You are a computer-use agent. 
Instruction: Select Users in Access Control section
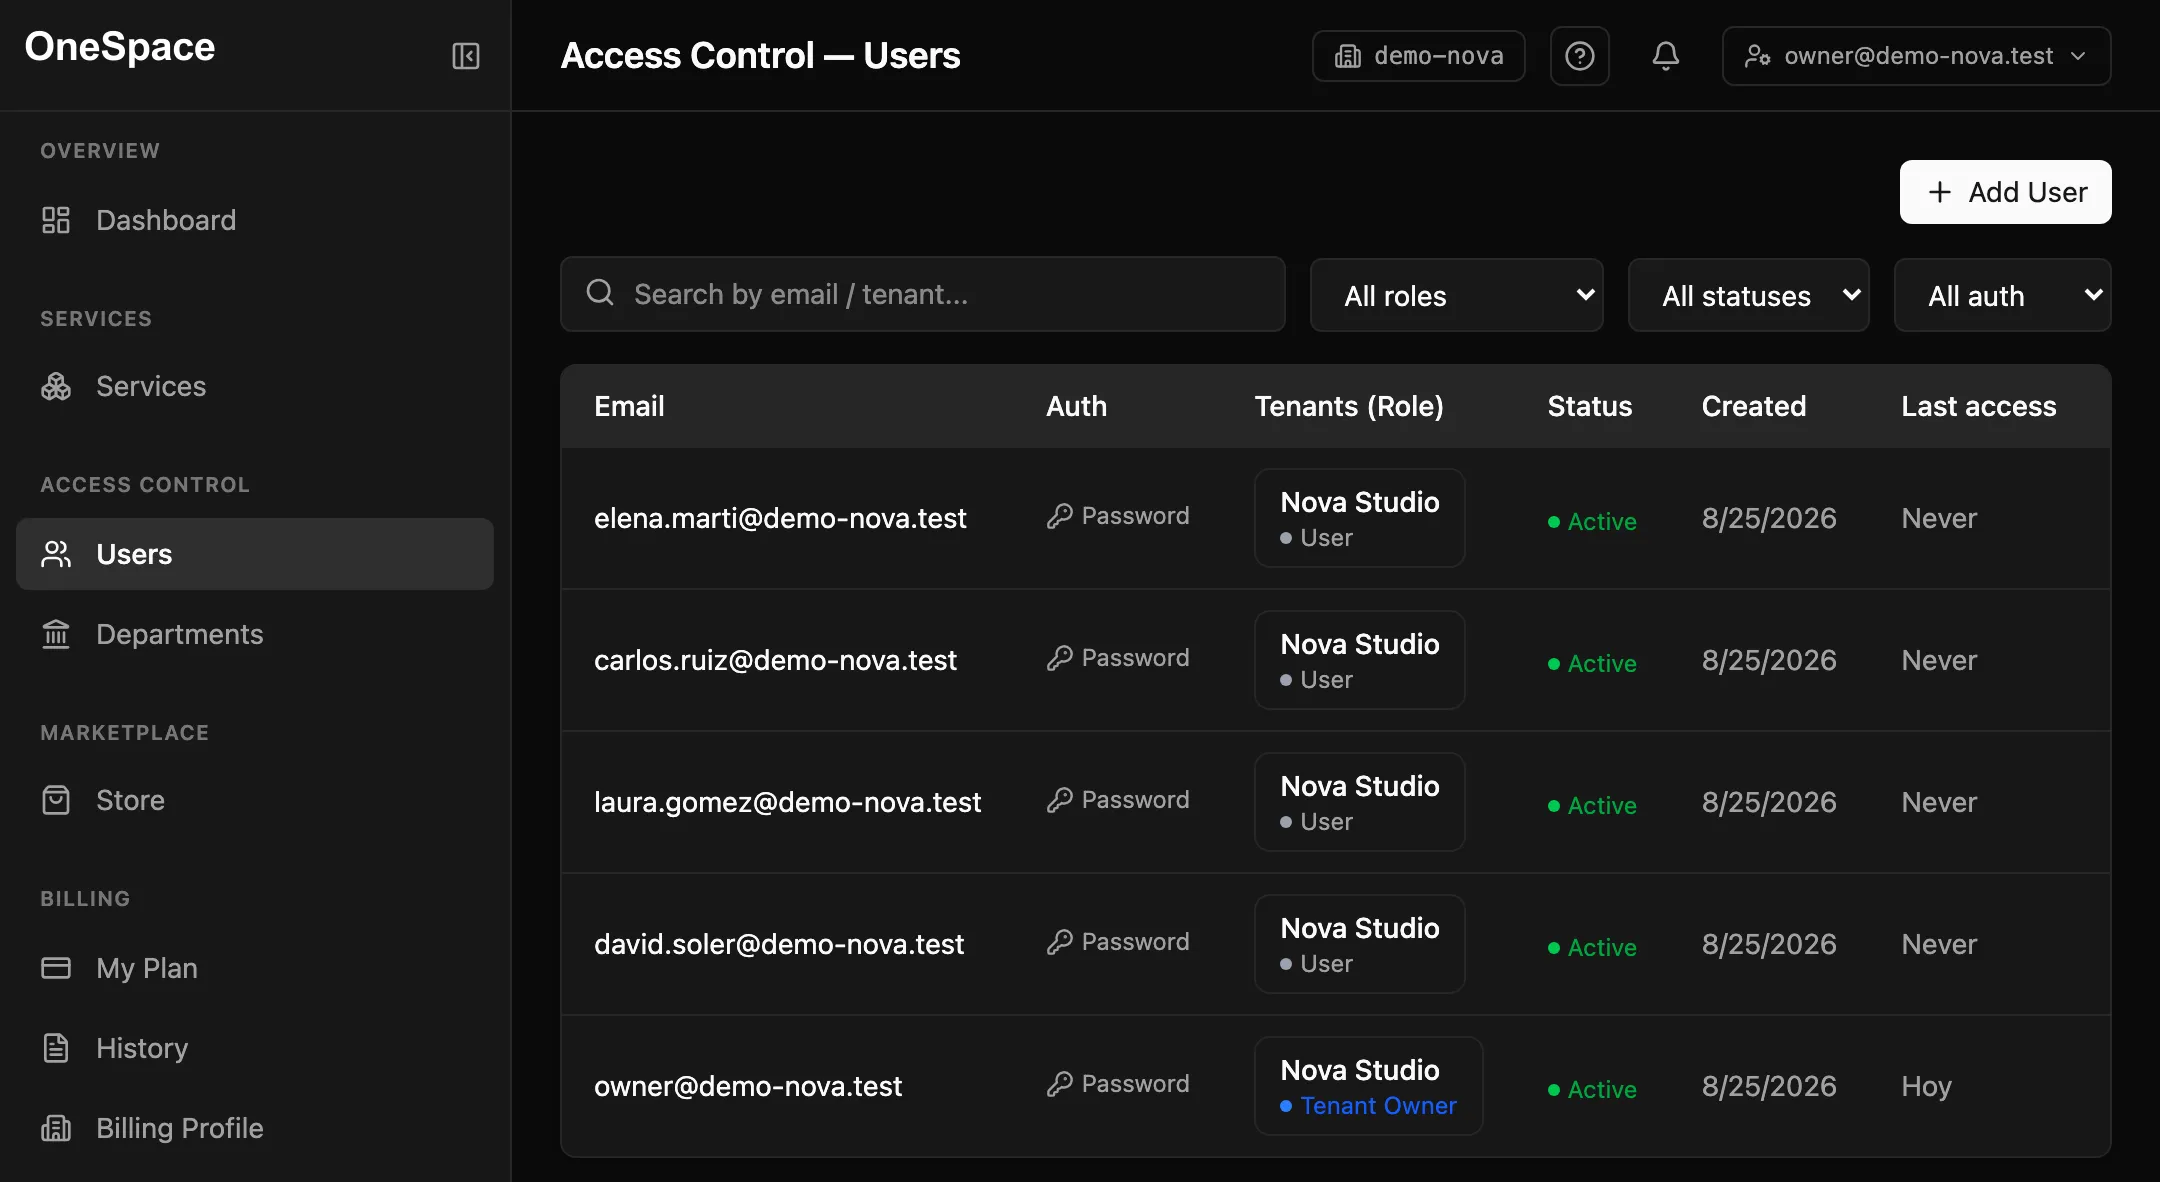[x=255, y=554]
